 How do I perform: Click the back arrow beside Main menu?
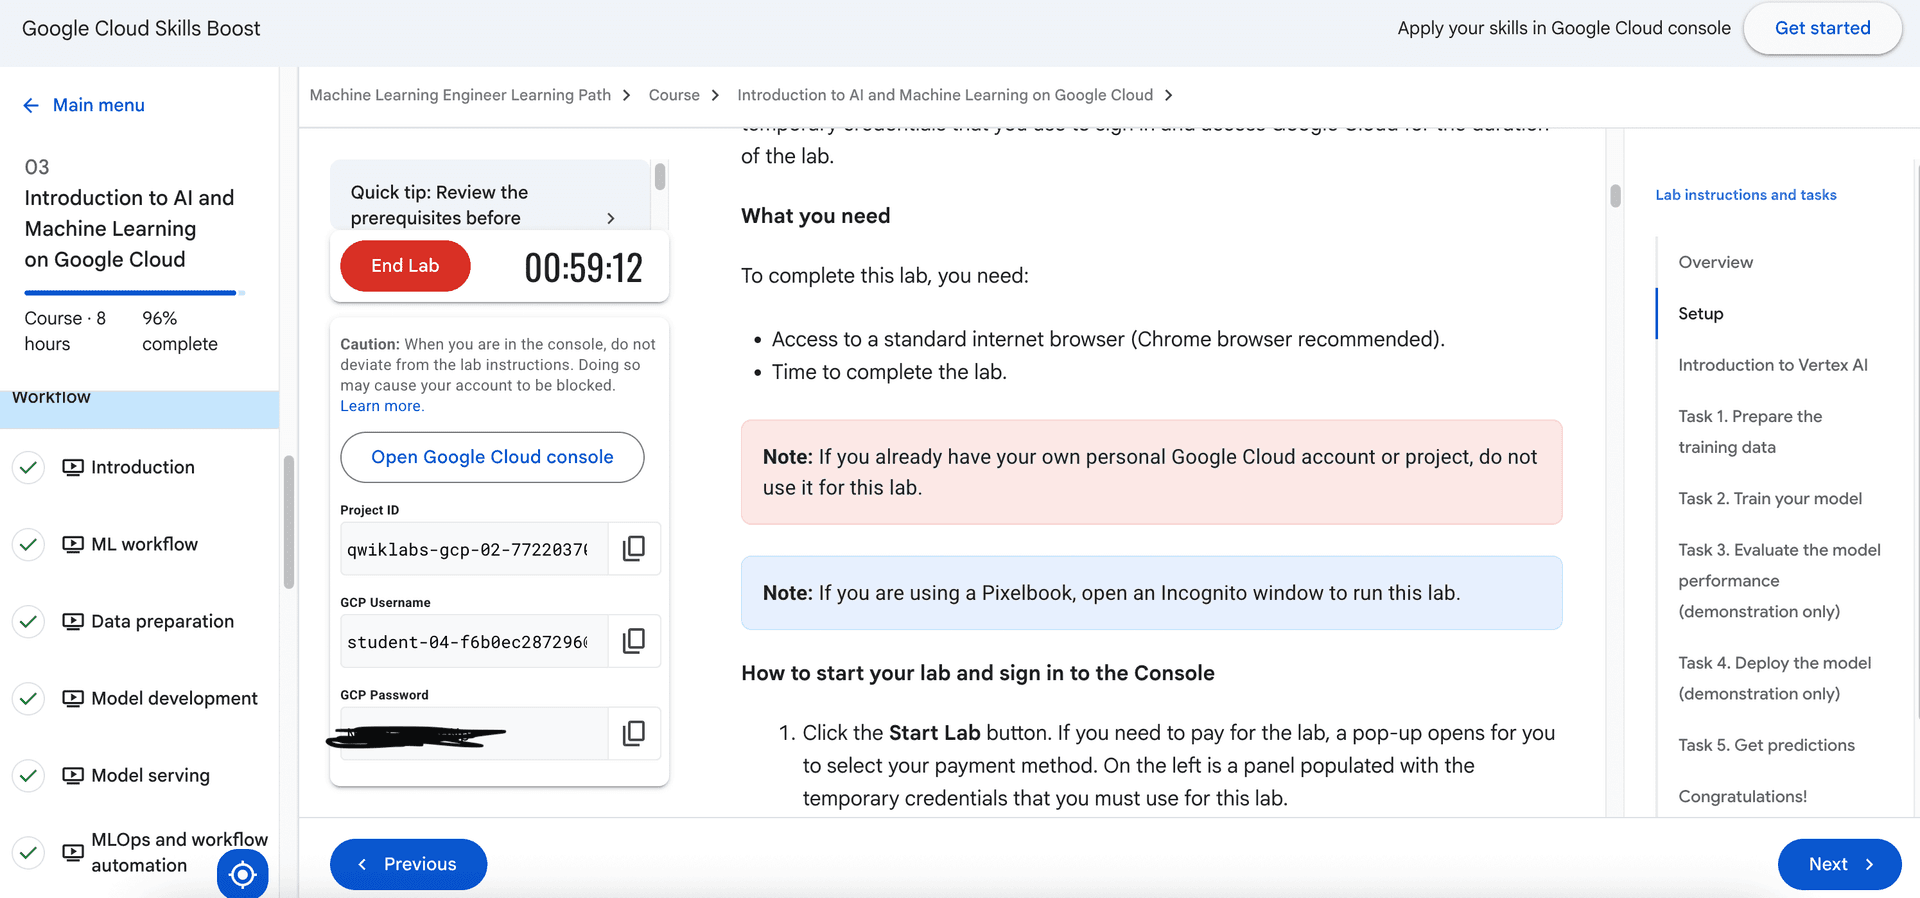31,105
